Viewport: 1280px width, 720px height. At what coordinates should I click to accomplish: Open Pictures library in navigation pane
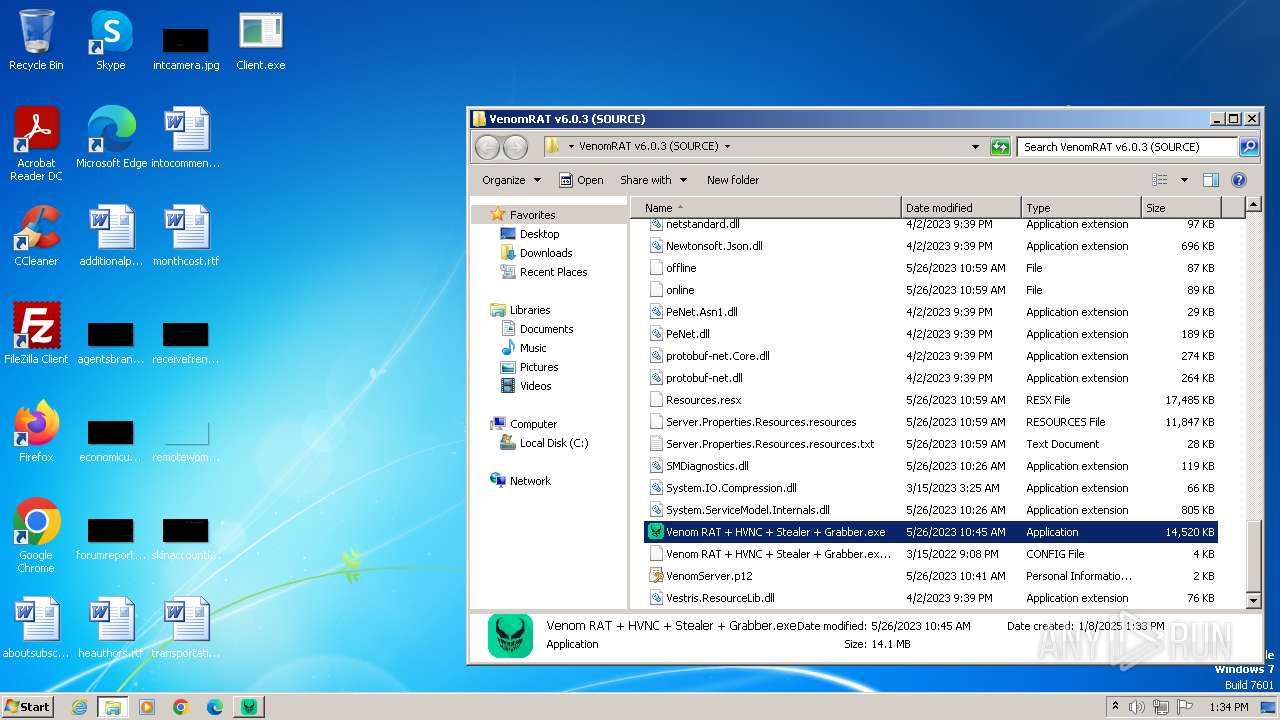[539, 367]
